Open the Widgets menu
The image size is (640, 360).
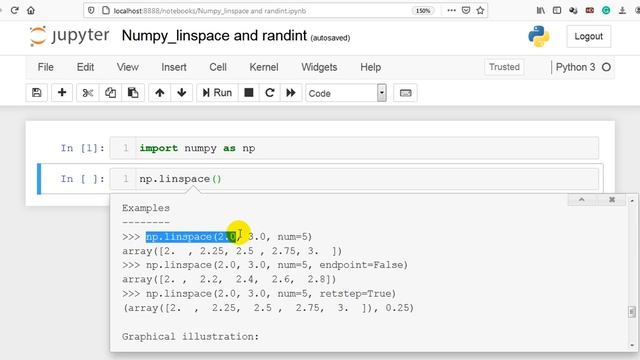[x=319, y=67]
